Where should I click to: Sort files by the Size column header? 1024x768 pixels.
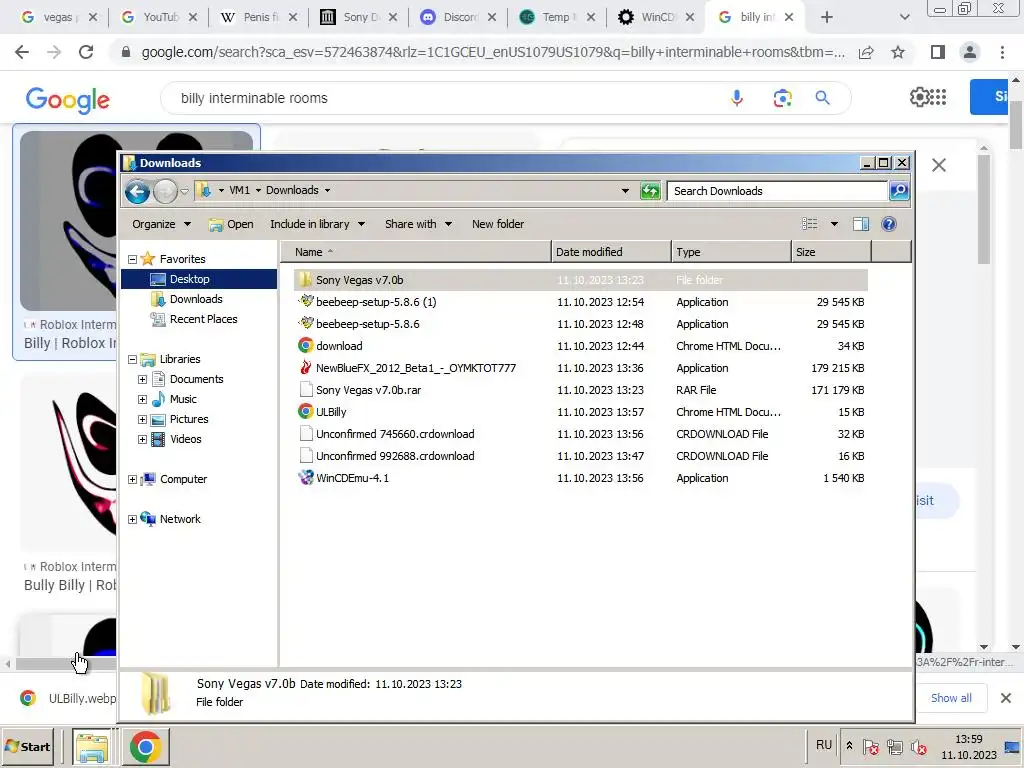(x=831, y=252)
